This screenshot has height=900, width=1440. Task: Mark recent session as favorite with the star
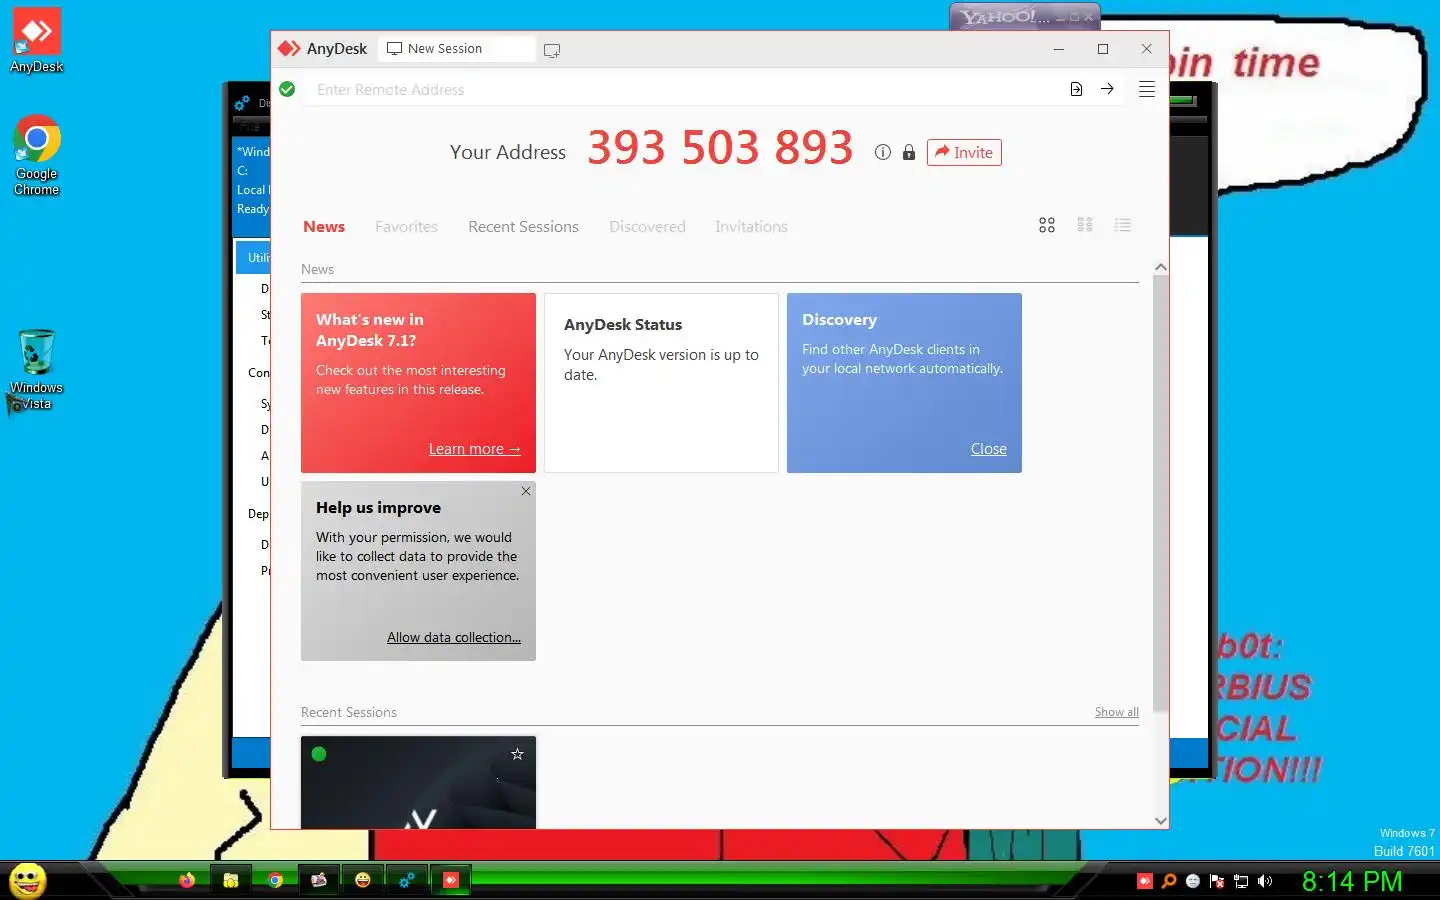tap(517, 754)
